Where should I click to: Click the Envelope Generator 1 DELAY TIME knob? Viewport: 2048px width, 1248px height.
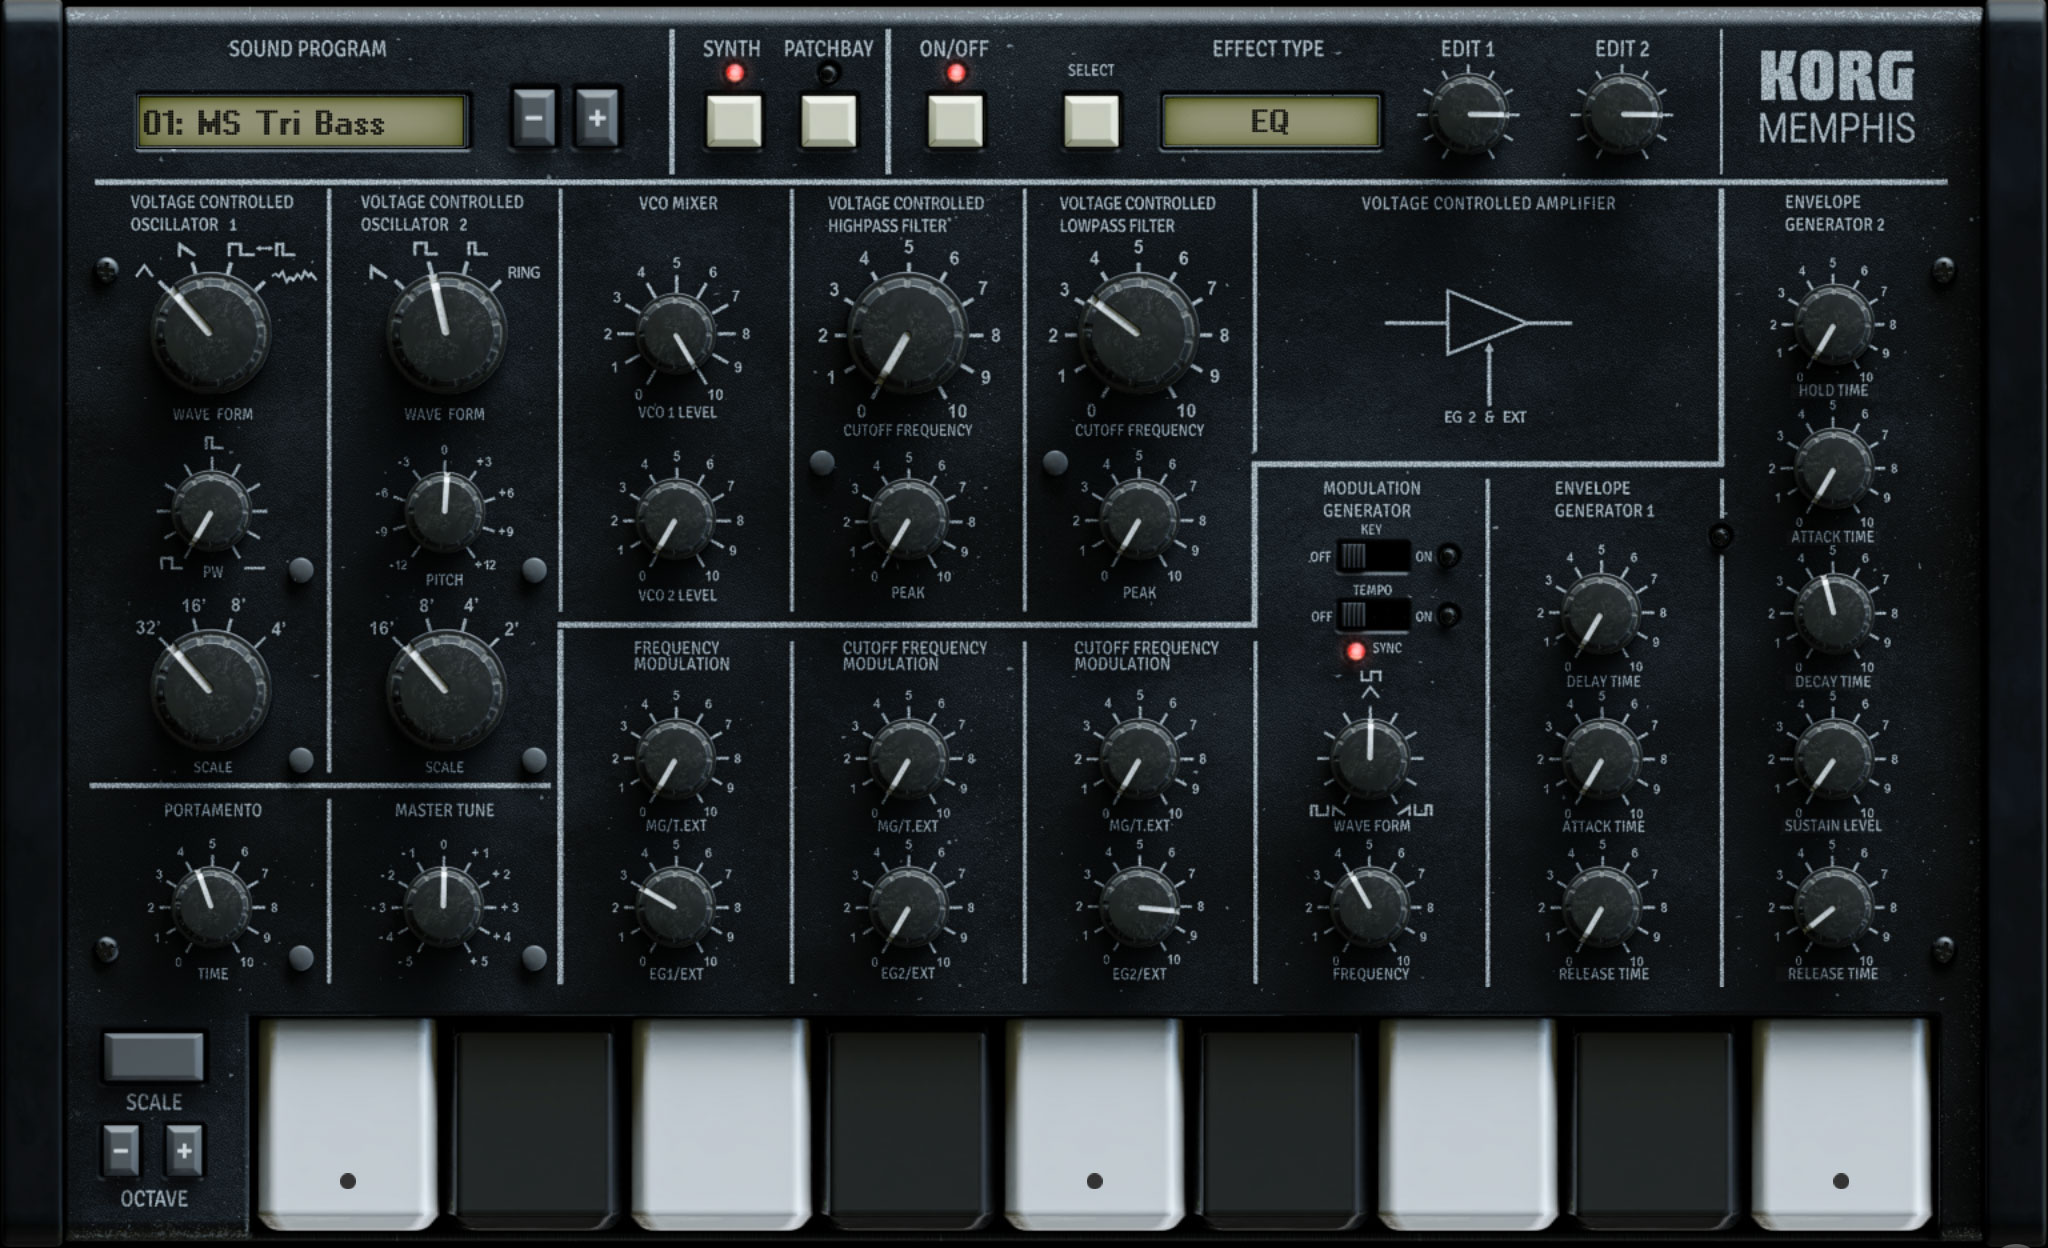point(1601,613)
